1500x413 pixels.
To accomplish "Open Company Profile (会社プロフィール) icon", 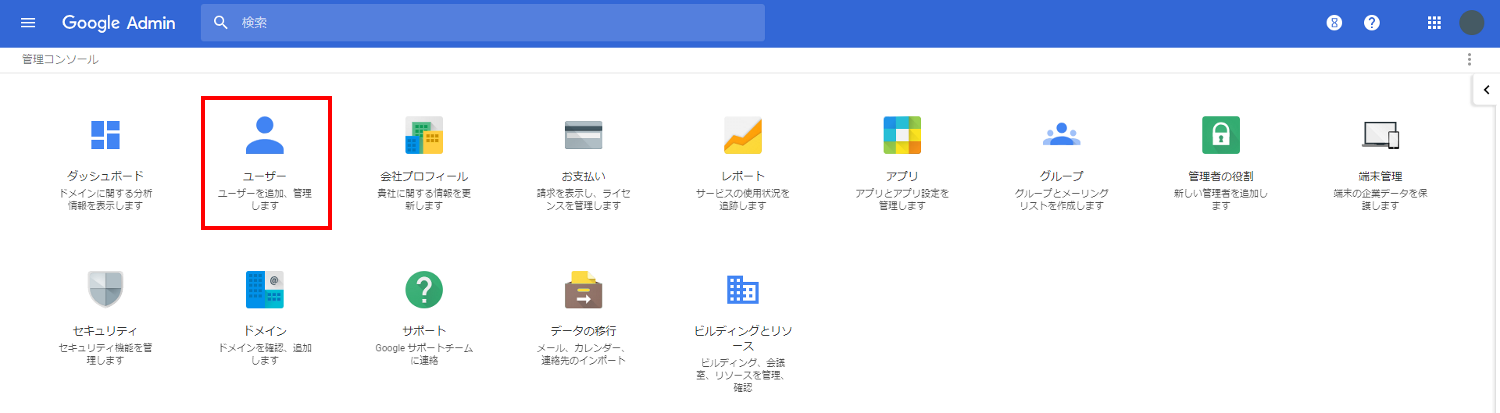I will coord(424,135).
